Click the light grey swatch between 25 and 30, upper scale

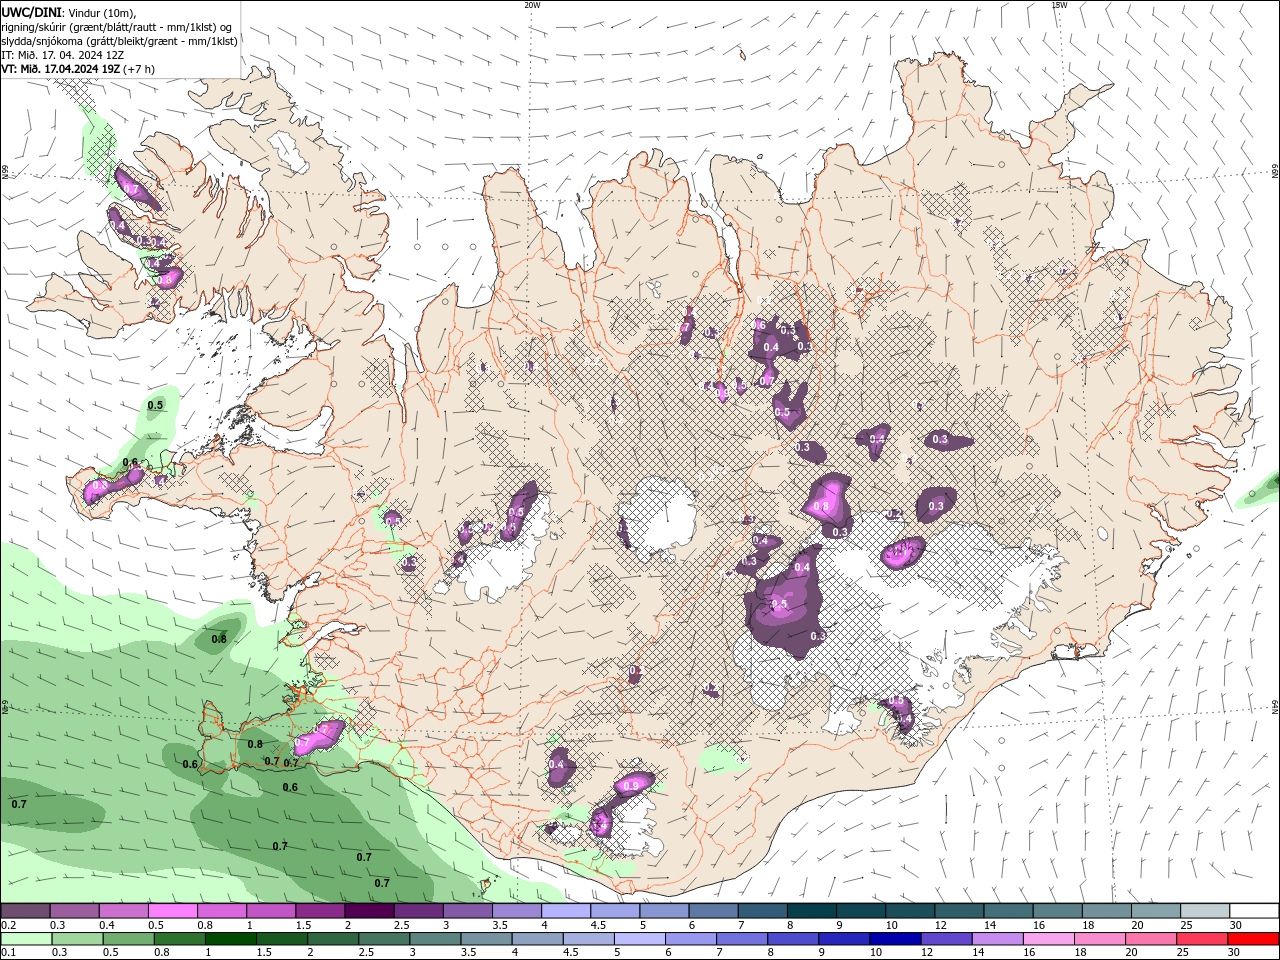tap(1205, 911)
